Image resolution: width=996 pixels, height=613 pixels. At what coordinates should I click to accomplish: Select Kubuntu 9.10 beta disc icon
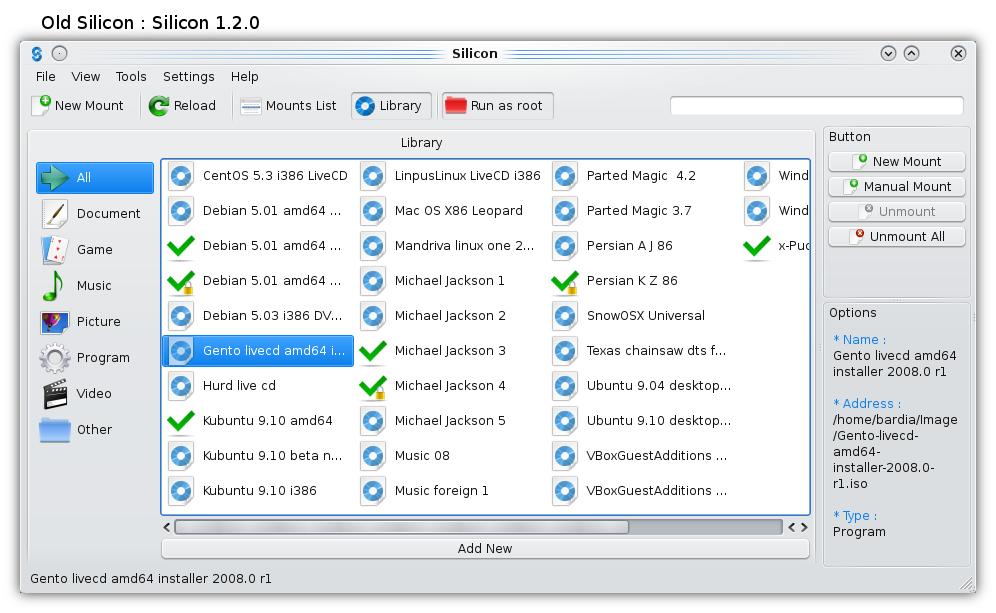click(x=181, y=455)
